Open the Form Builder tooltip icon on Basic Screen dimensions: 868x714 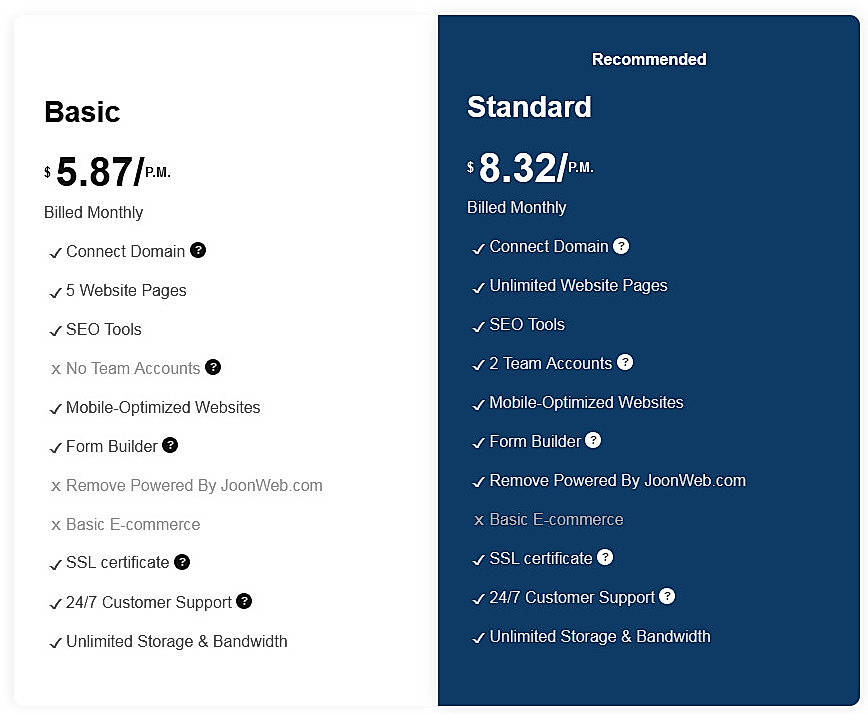point(169,446)
